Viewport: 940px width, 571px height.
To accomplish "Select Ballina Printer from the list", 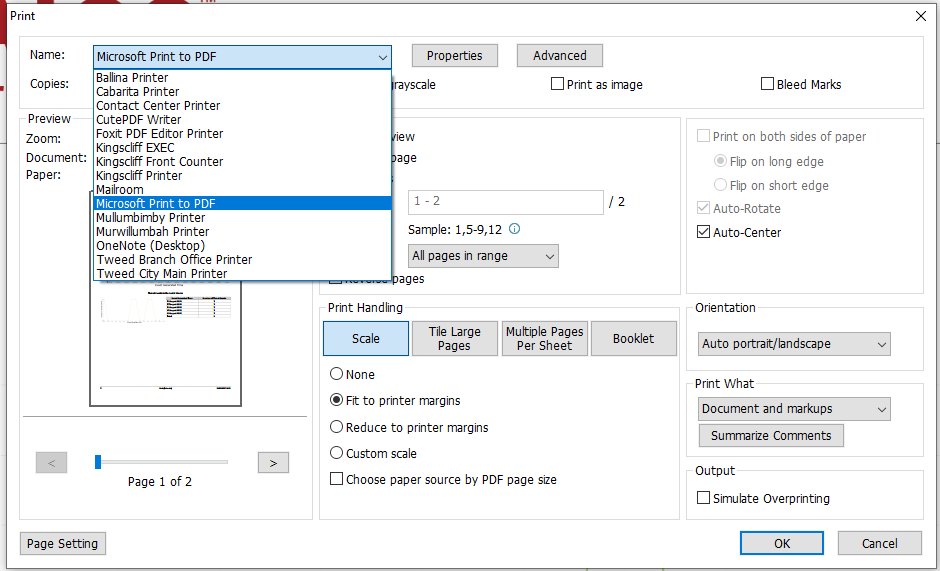I will 243,77.
